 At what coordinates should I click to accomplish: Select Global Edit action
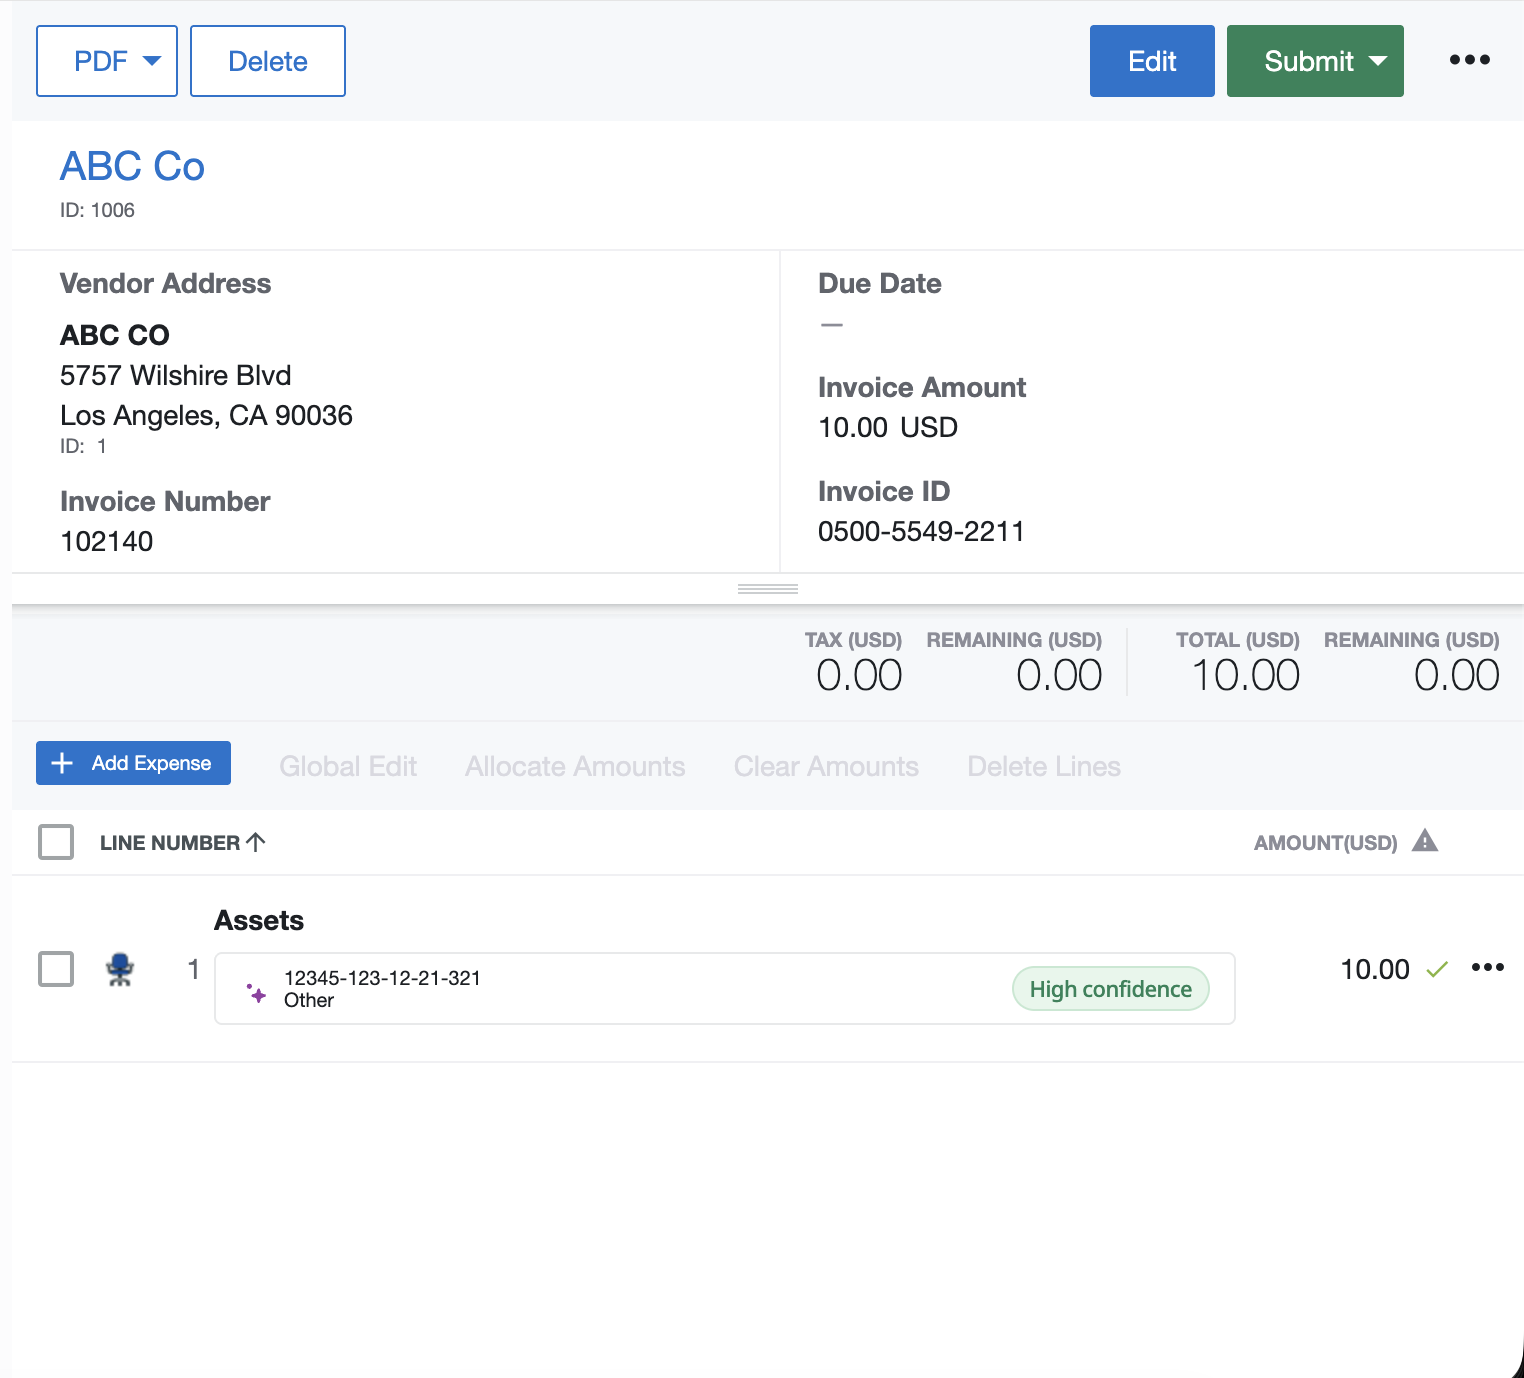348,766
